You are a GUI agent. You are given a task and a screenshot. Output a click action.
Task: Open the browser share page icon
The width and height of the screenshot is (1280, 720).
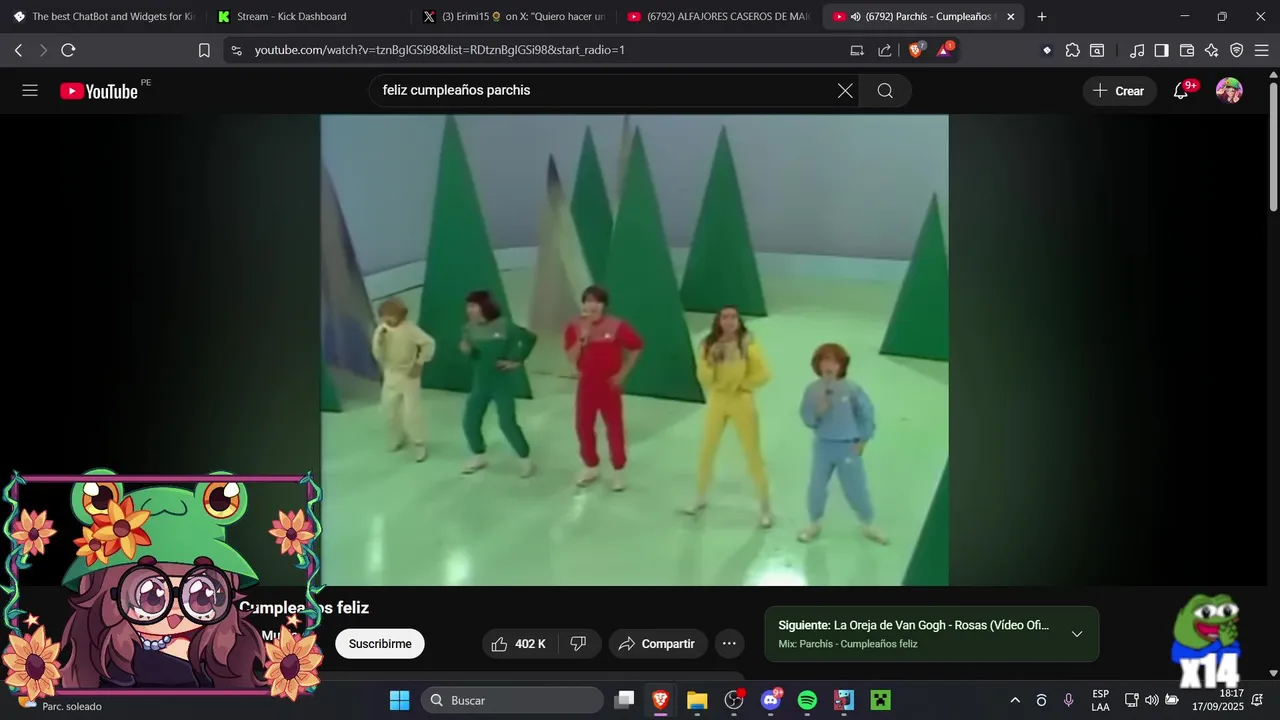click(885, 50)
